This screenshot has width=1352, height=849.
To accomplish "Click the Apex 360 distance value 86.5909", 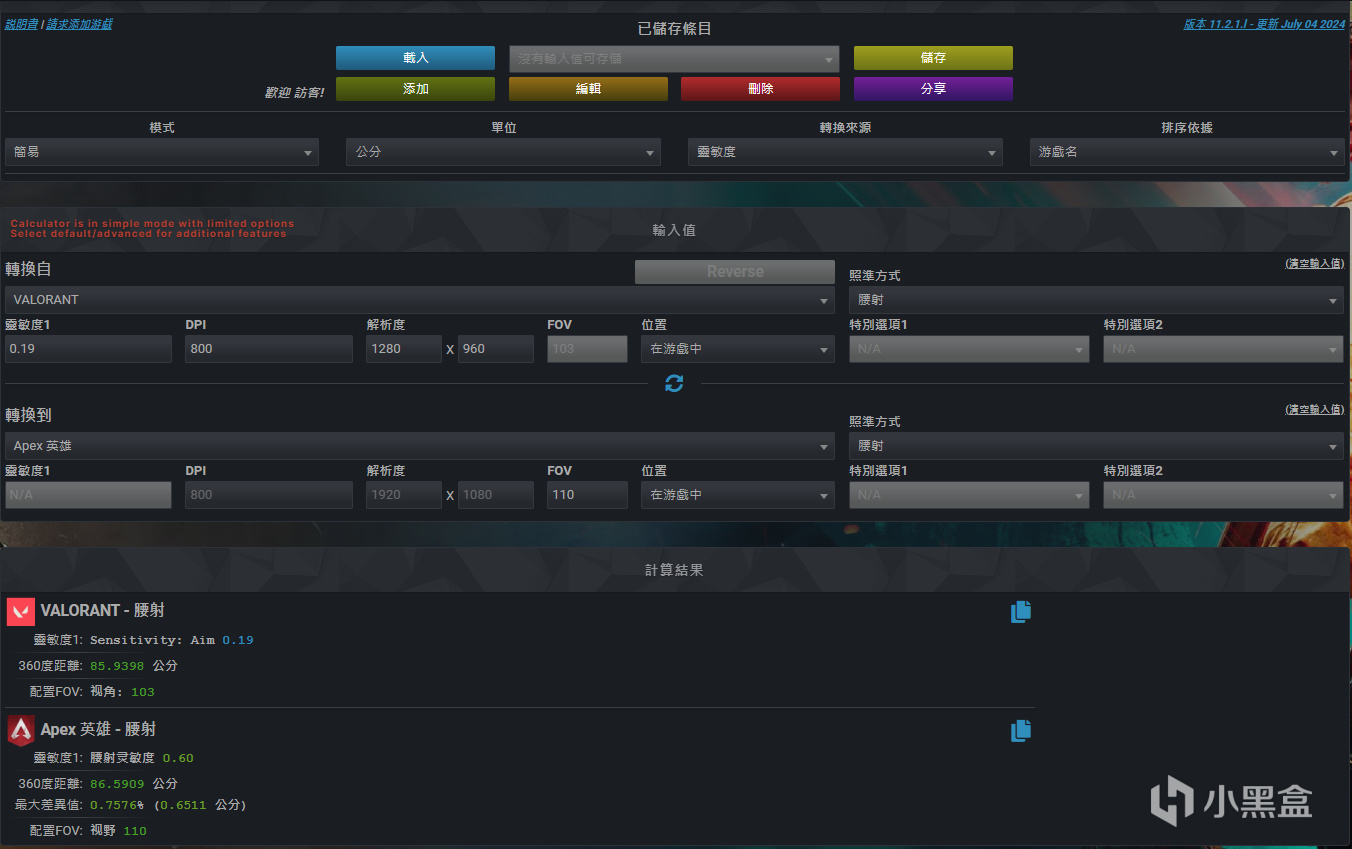I will [117, 784].
